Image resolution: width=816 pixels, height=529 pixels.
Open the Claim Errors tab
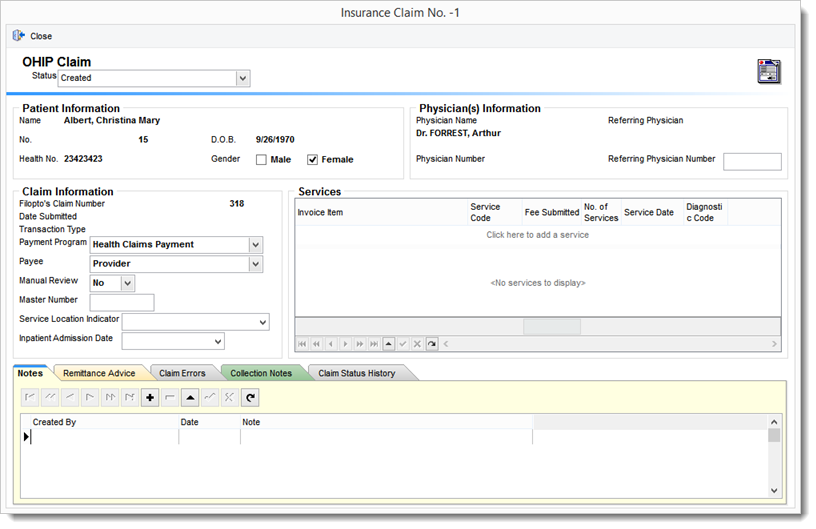coord(182,373)
